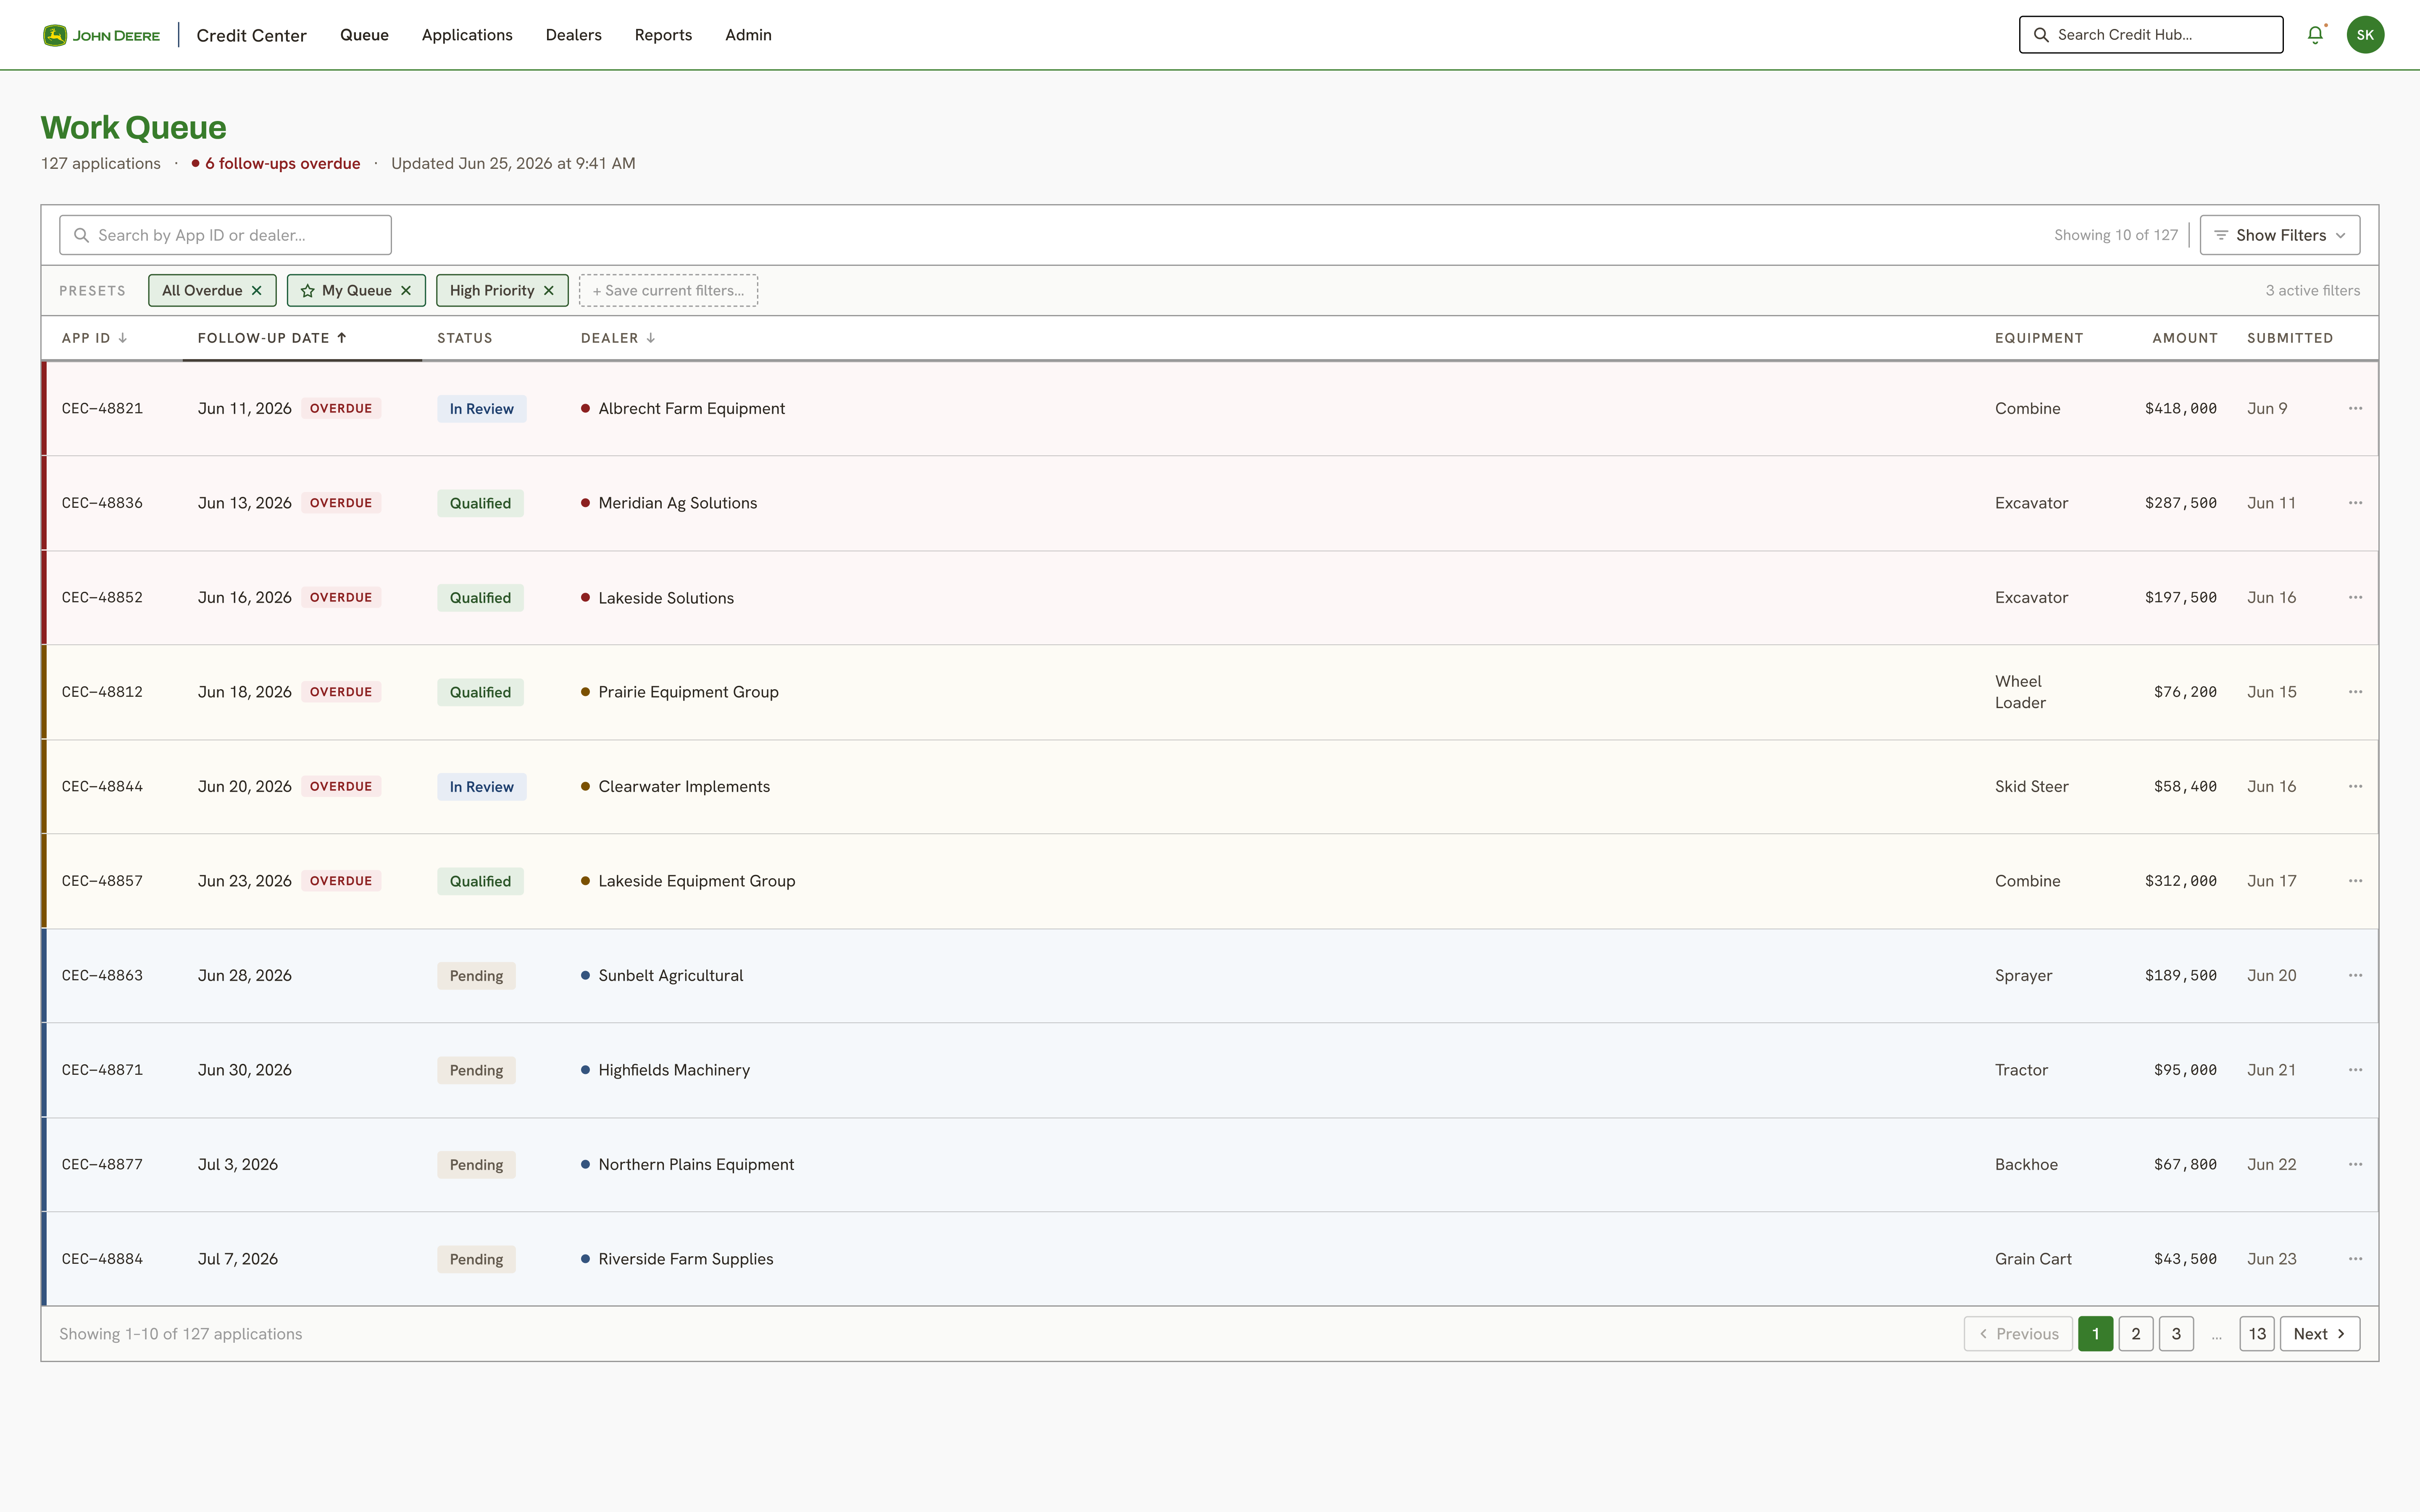Open more options for Sunbelt Agricultural row
Screen dimensions: 2420x1512
[2355, 975]
